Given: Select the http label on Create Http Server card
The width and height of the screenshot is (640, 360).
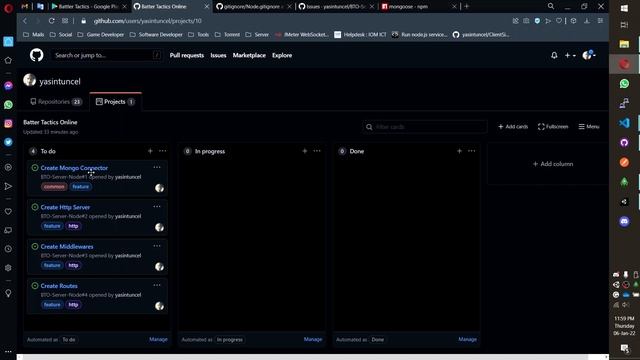Looking at the screenshot, I should (x=73, y=226).
